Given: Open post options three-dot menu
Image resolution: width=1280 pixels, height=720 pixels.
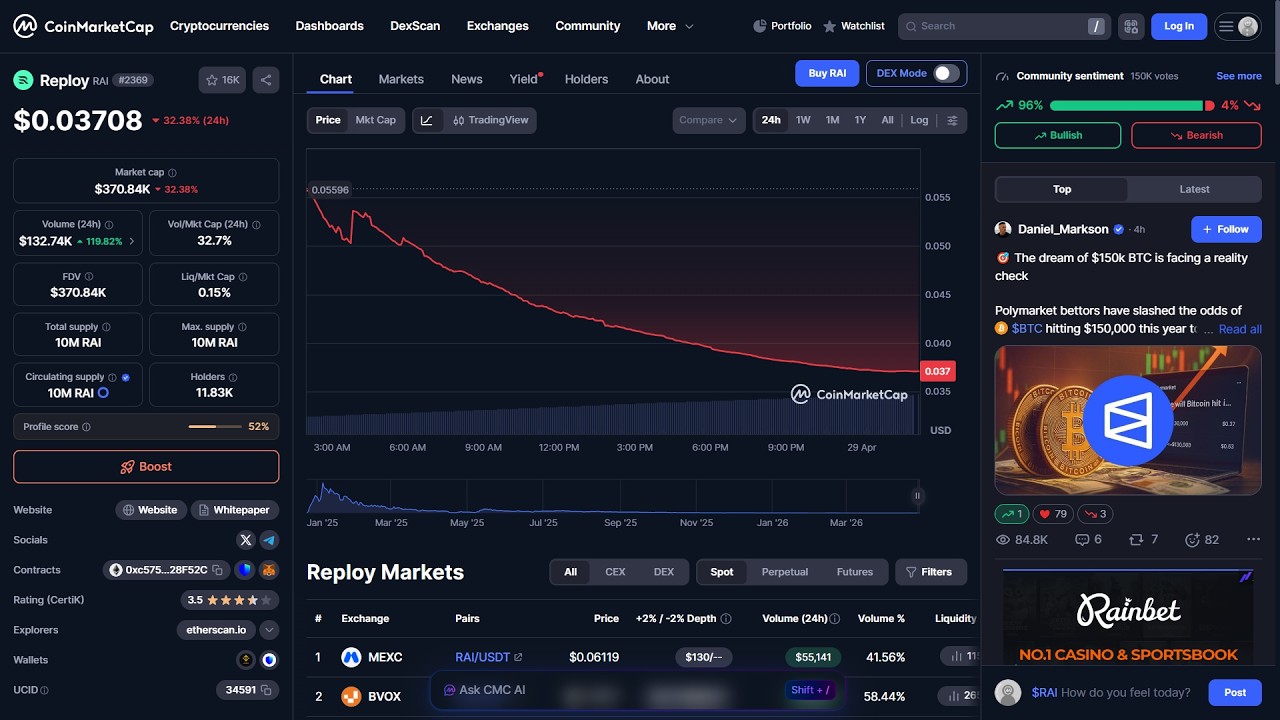Looking at the screenshot, I should pos(1253,540).
